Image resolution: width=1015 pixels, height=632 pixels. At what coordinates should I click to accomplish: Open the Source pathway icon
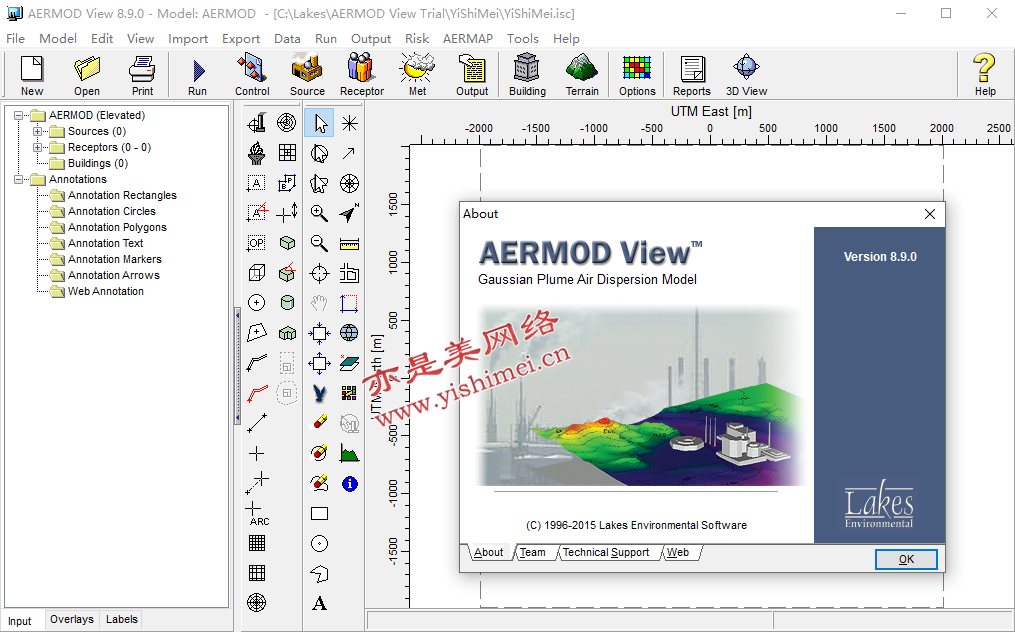[307, 75]
